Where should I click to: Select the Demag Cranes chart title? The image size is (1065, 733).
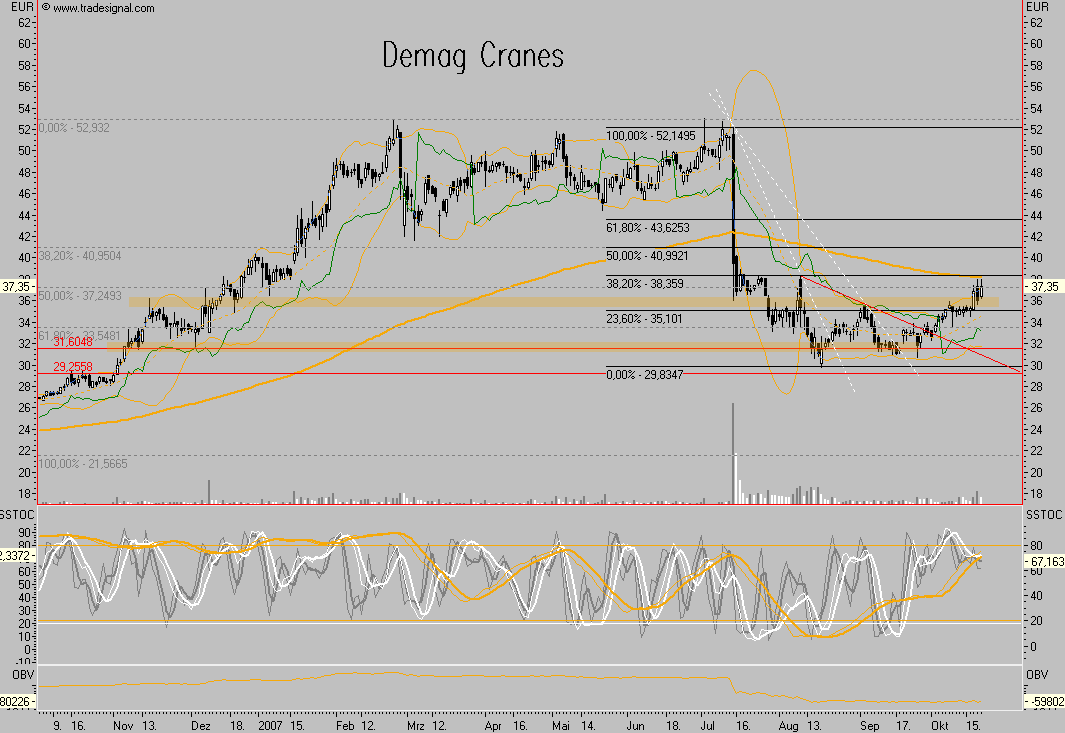[473, 55]
